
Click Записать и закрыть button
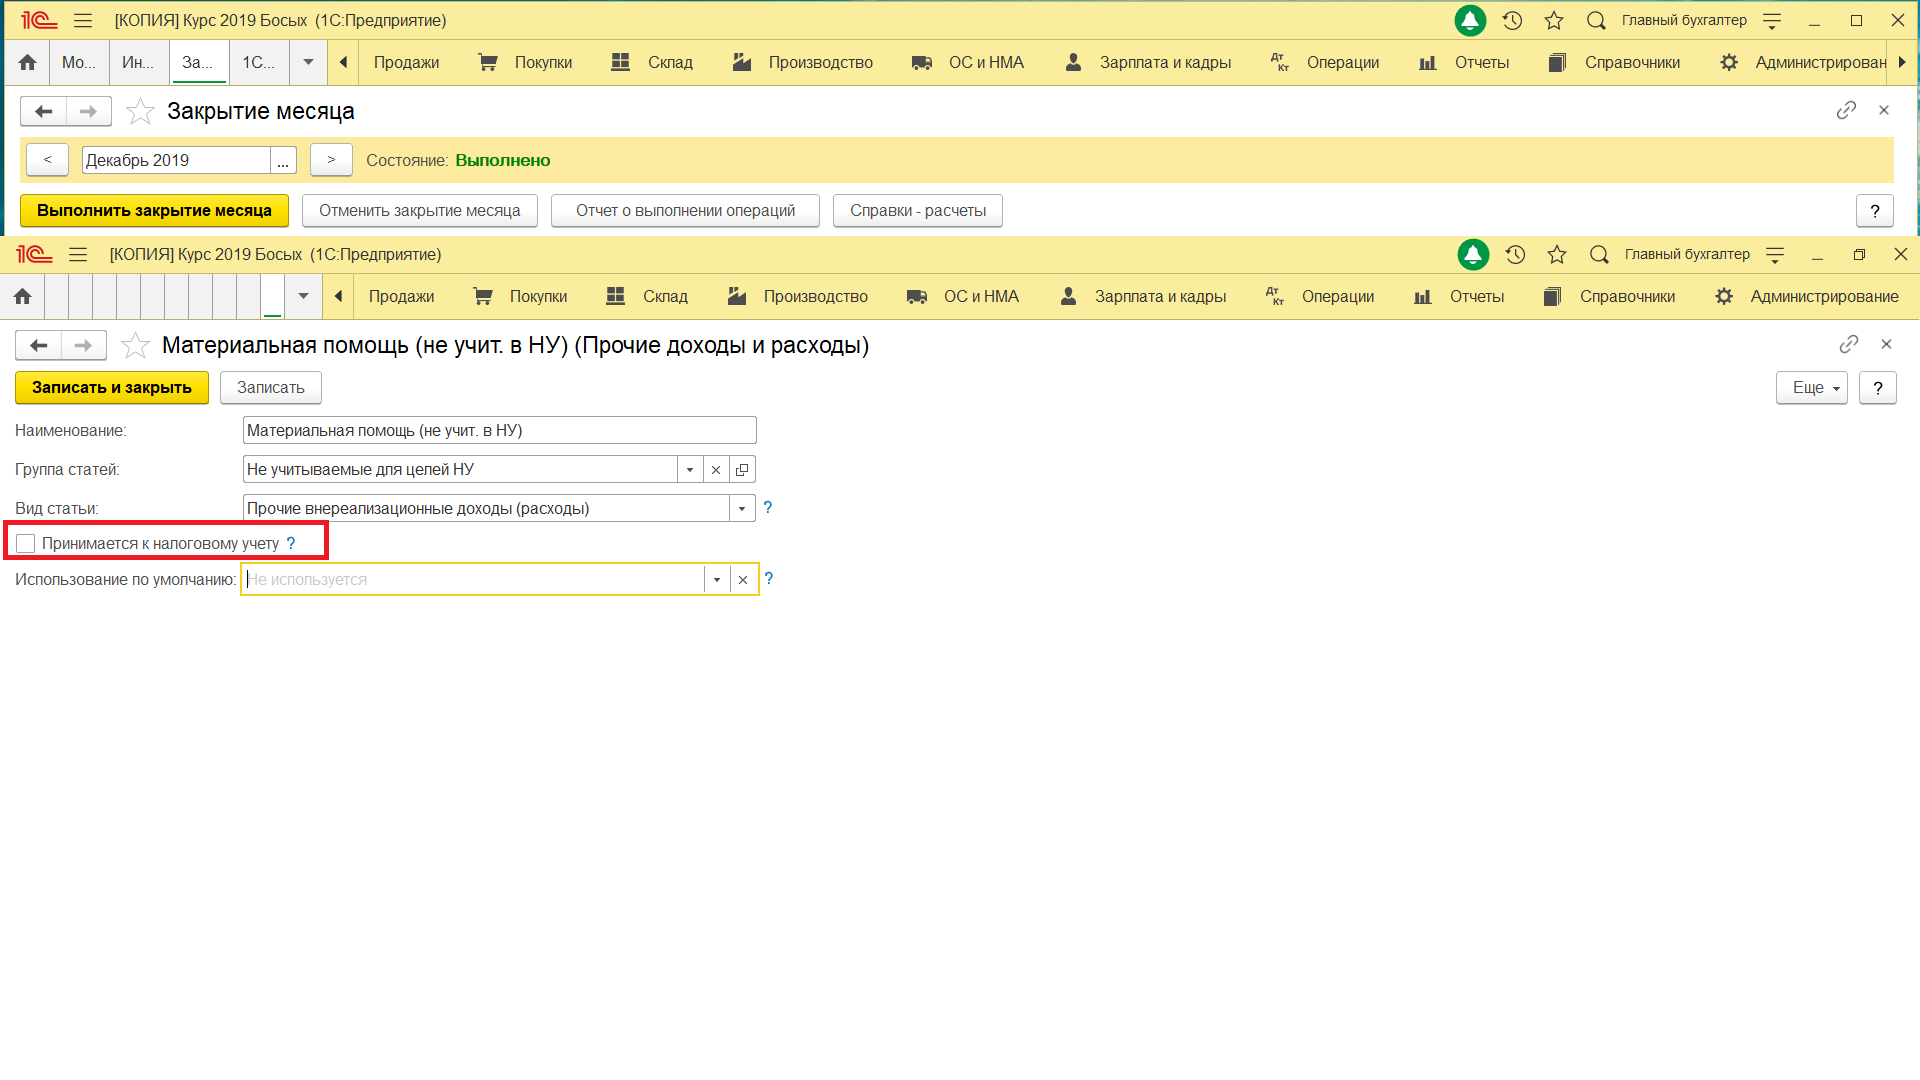click(112, 388)
